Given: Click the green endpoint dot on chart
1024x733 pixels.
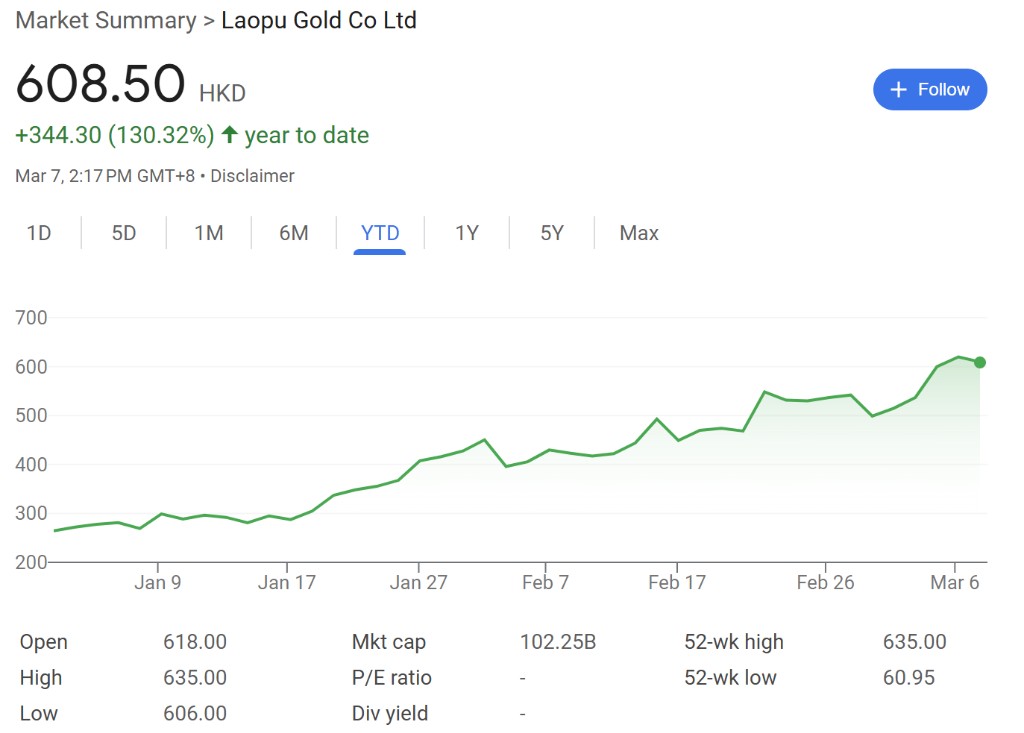Looking at the screenshot, I should tap(980, 362).
